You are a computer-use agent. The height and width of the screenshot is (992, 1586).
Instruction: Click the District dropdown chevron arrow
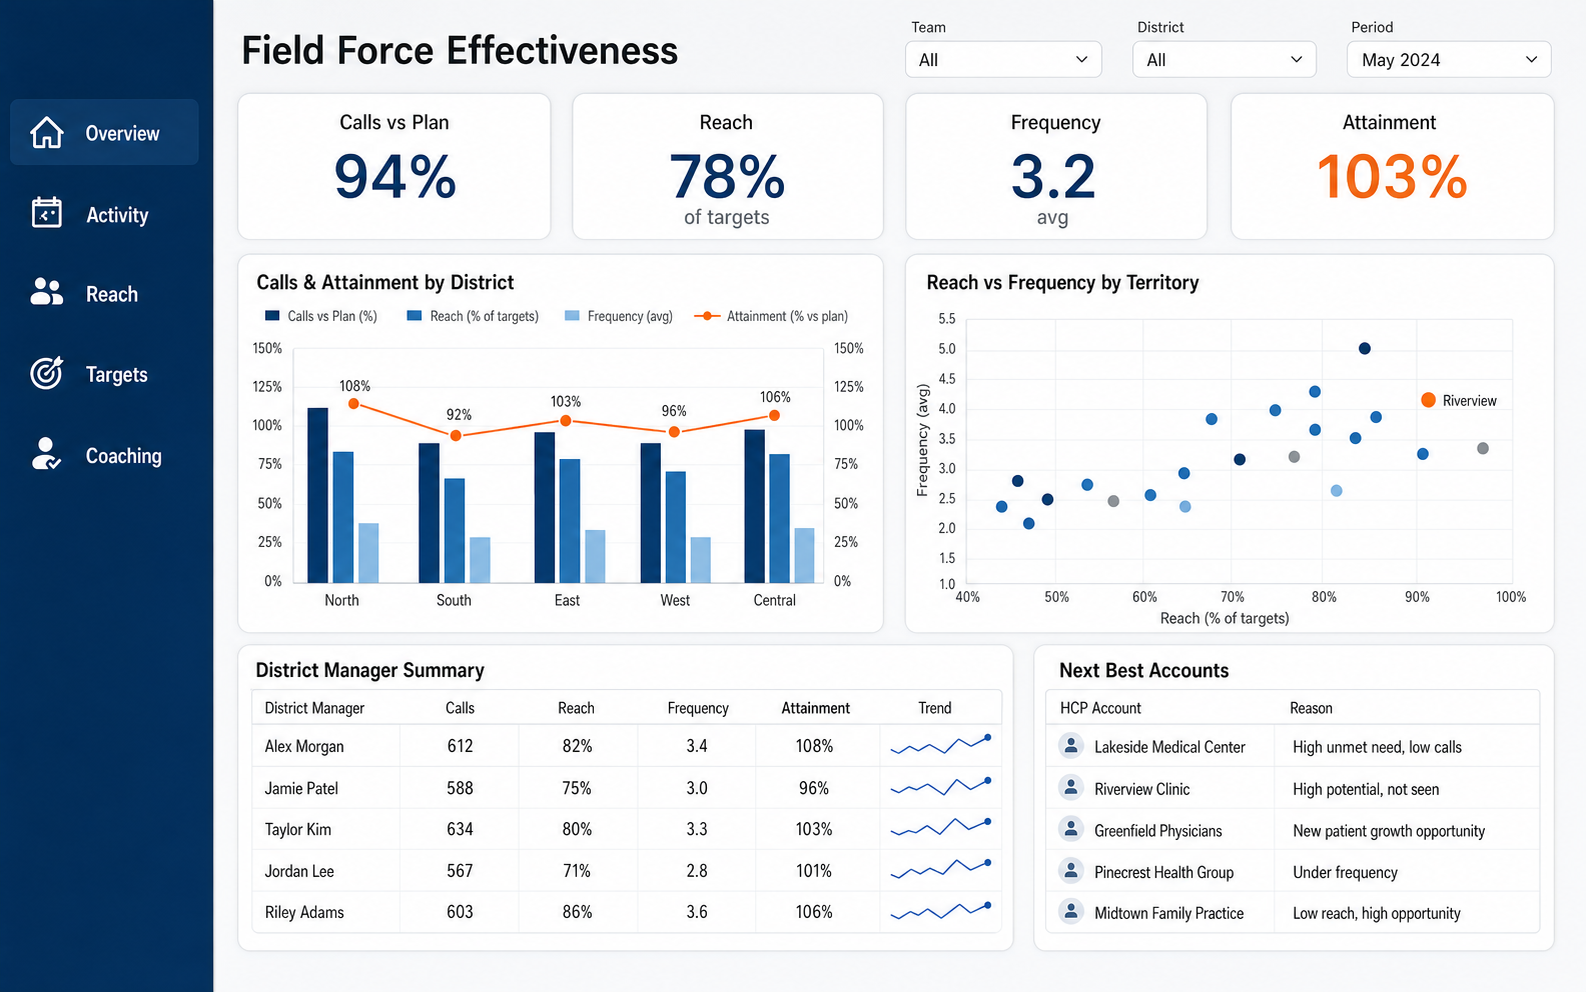coord(1296,59)
